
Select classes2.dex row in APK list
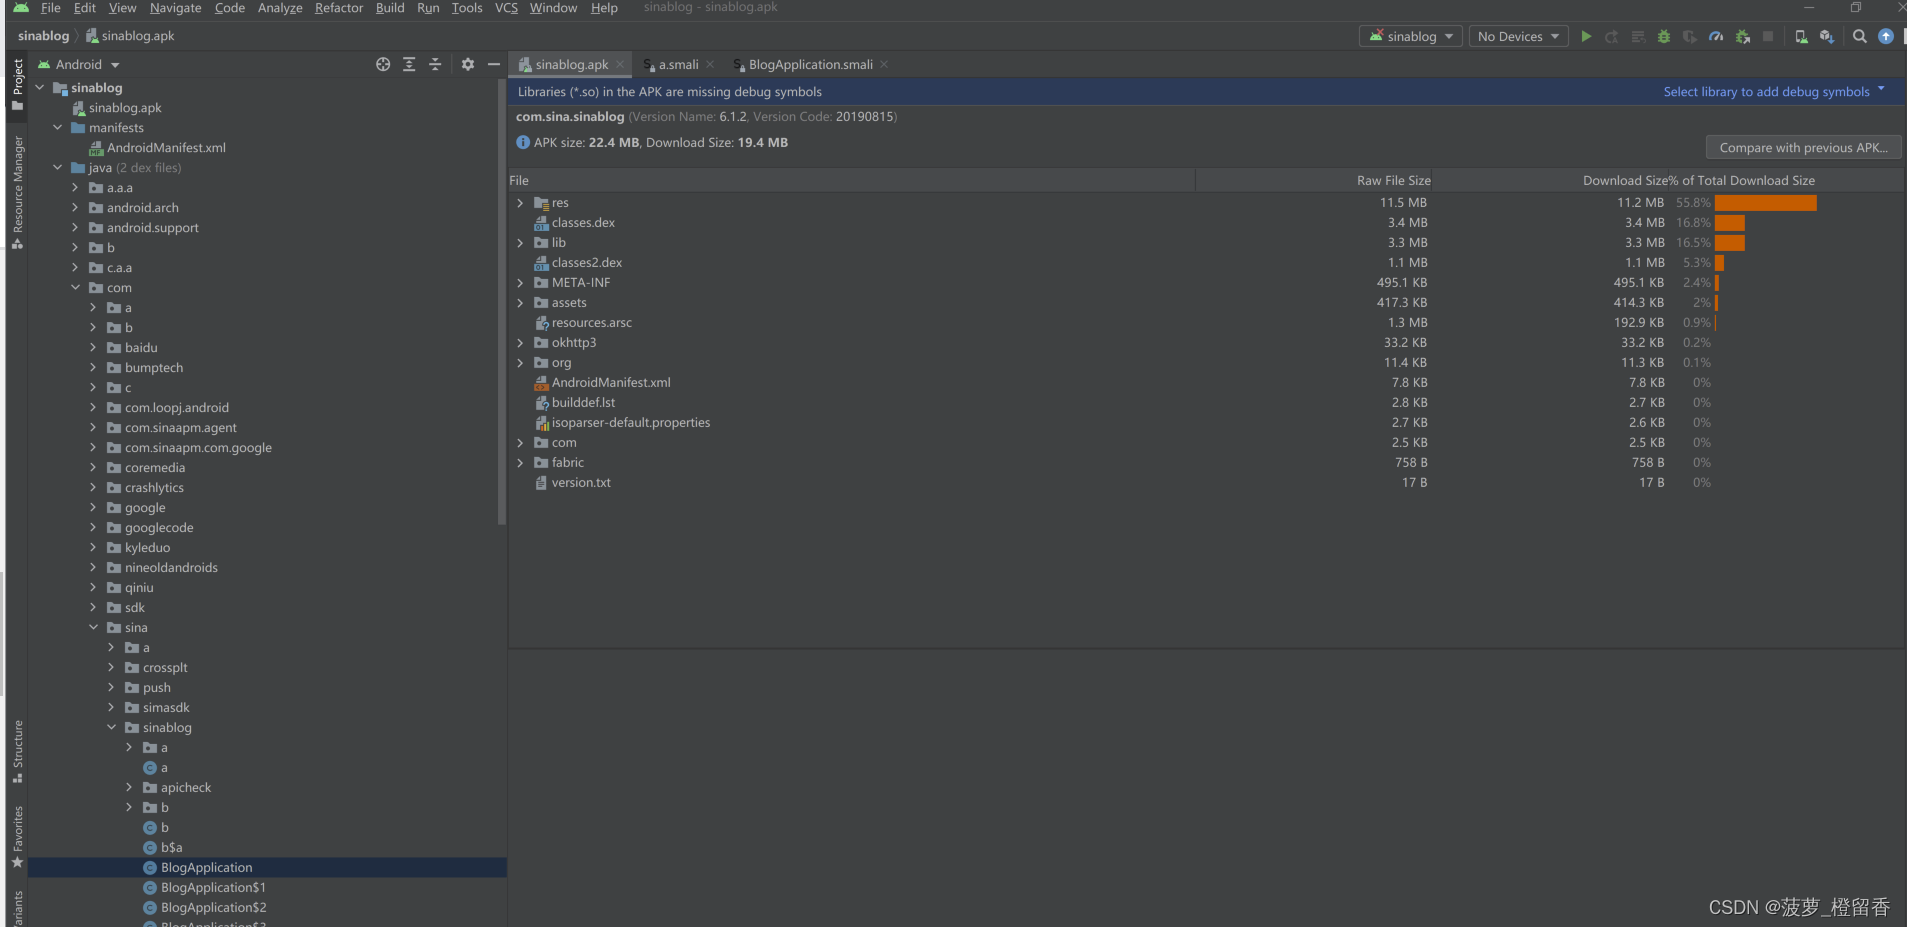pyautogui.click(x=1206, y=263)
